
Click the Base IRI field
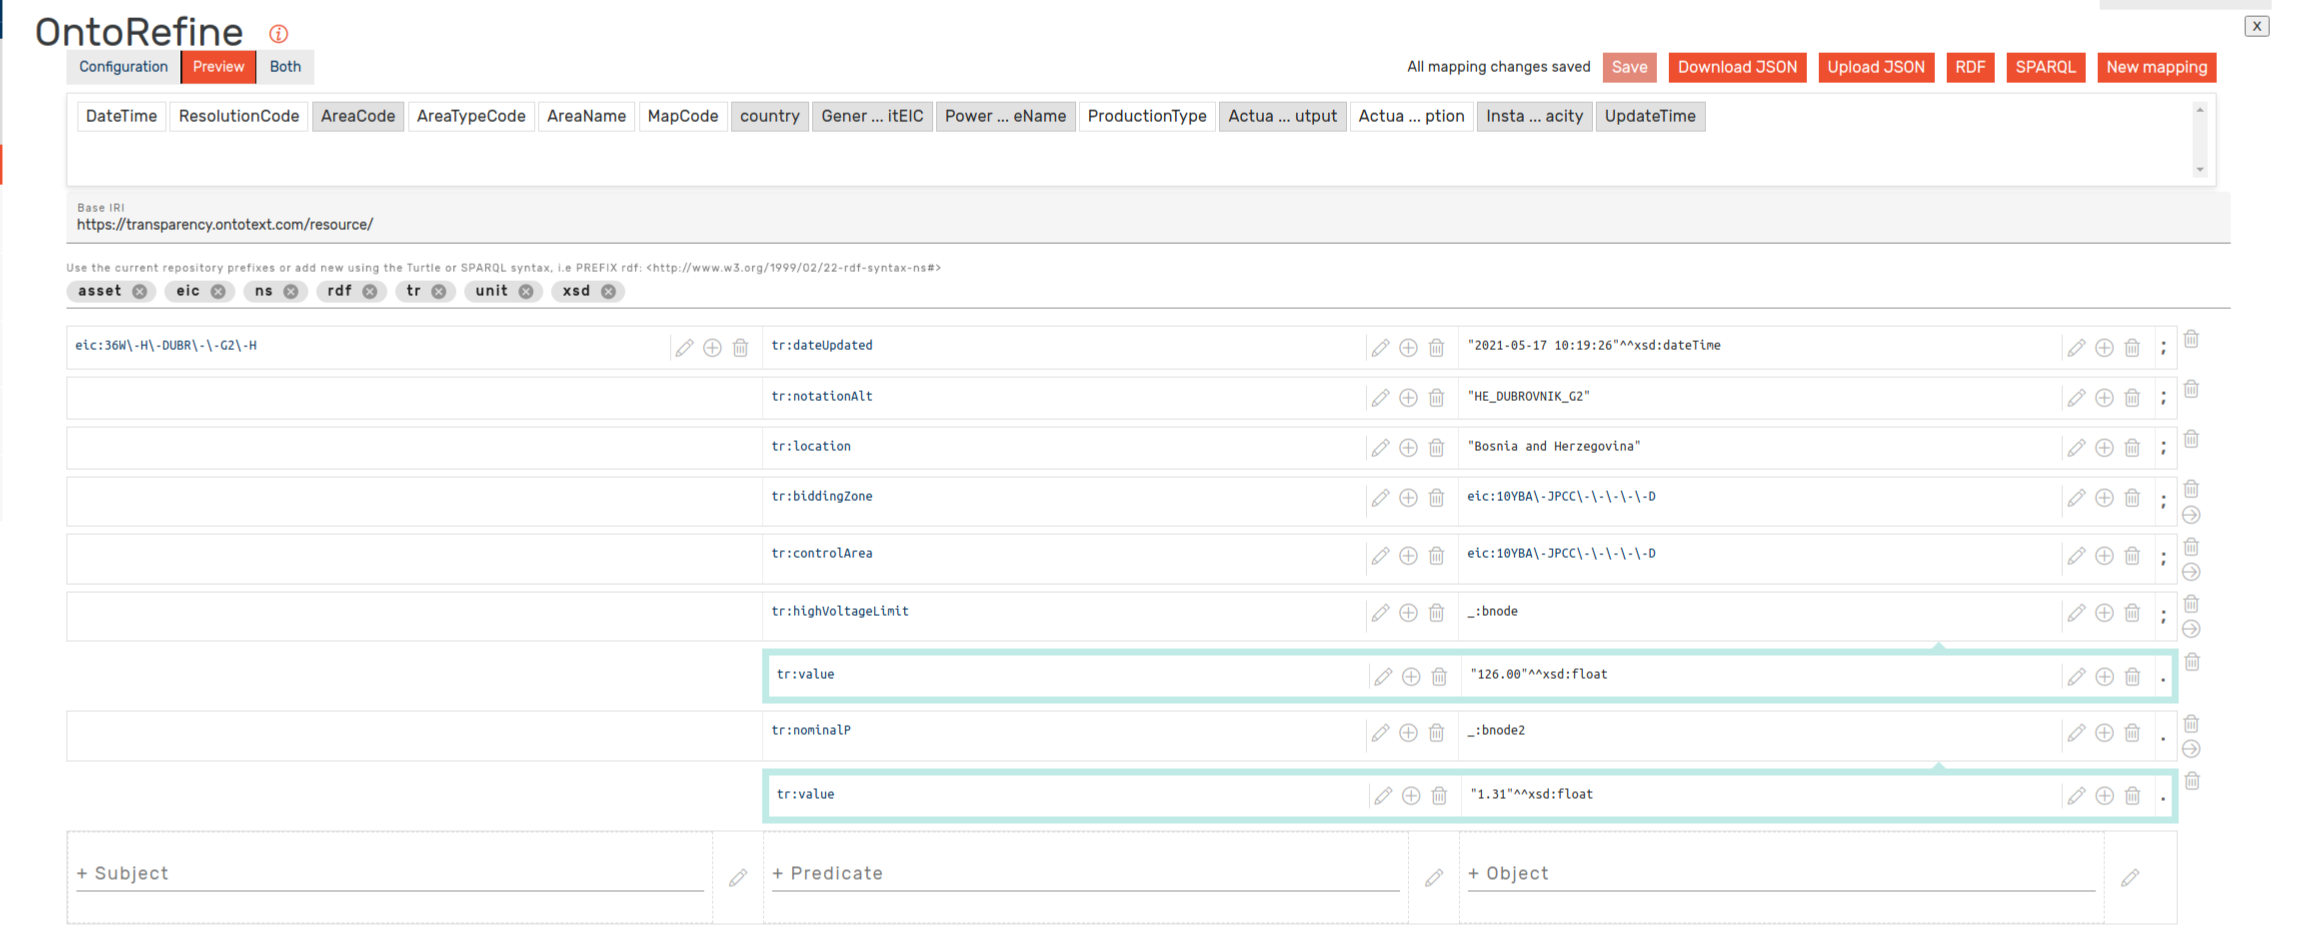point(1148,218)
